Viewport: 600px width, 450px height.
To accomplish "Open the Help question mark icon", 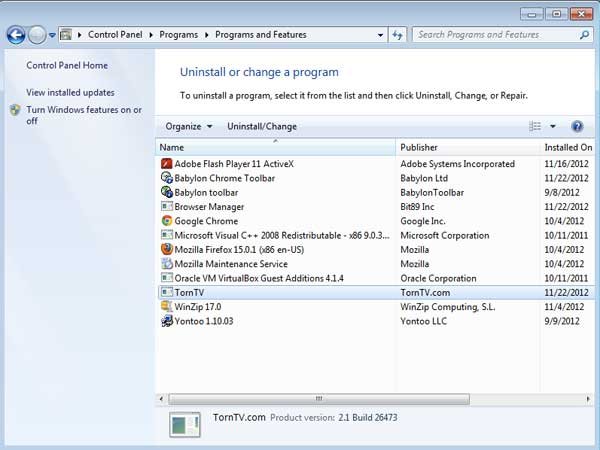I will point(577,126).
